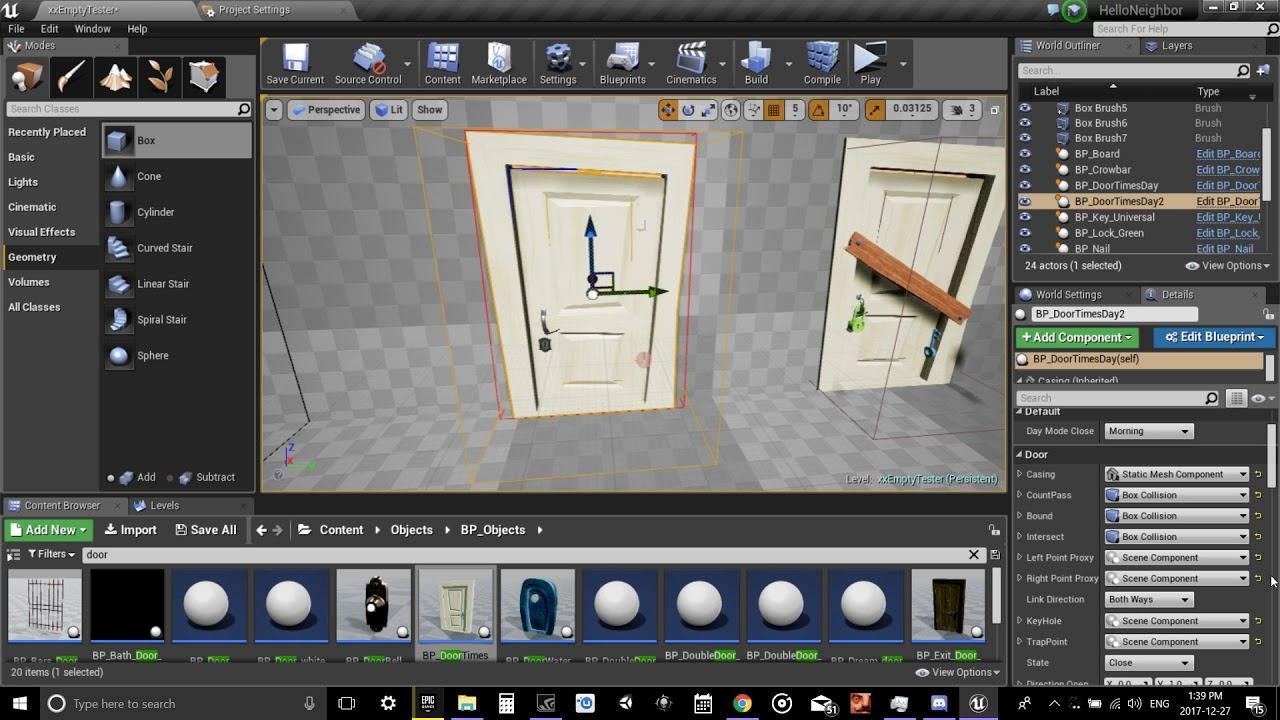Viewport: 1280px width, 720px height.
Task: Select the Paint mode brush icon
Action: pos(71,77)
